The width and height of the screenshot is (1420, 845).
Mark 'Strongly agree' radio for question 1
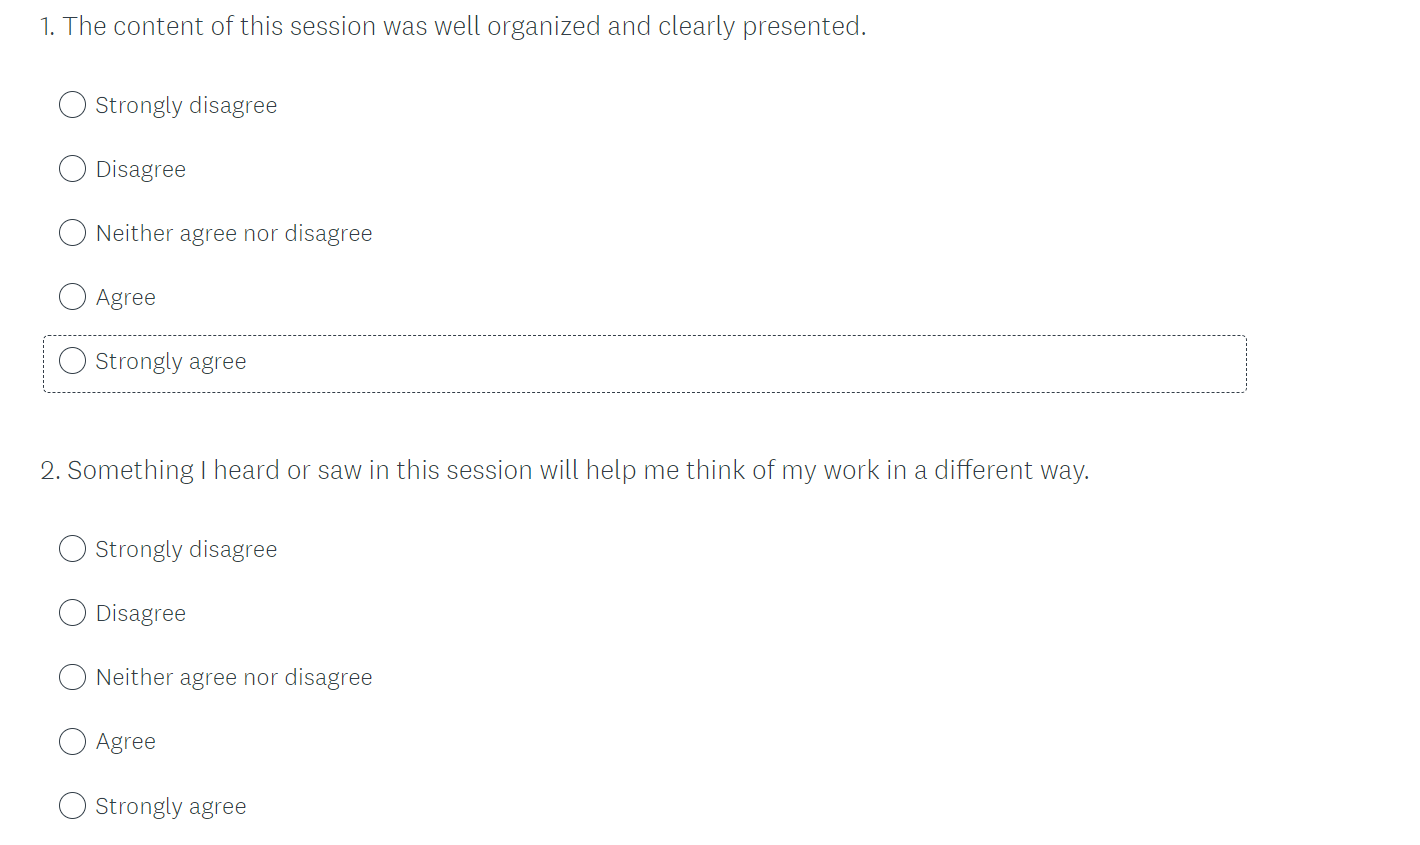pos(72,361)
